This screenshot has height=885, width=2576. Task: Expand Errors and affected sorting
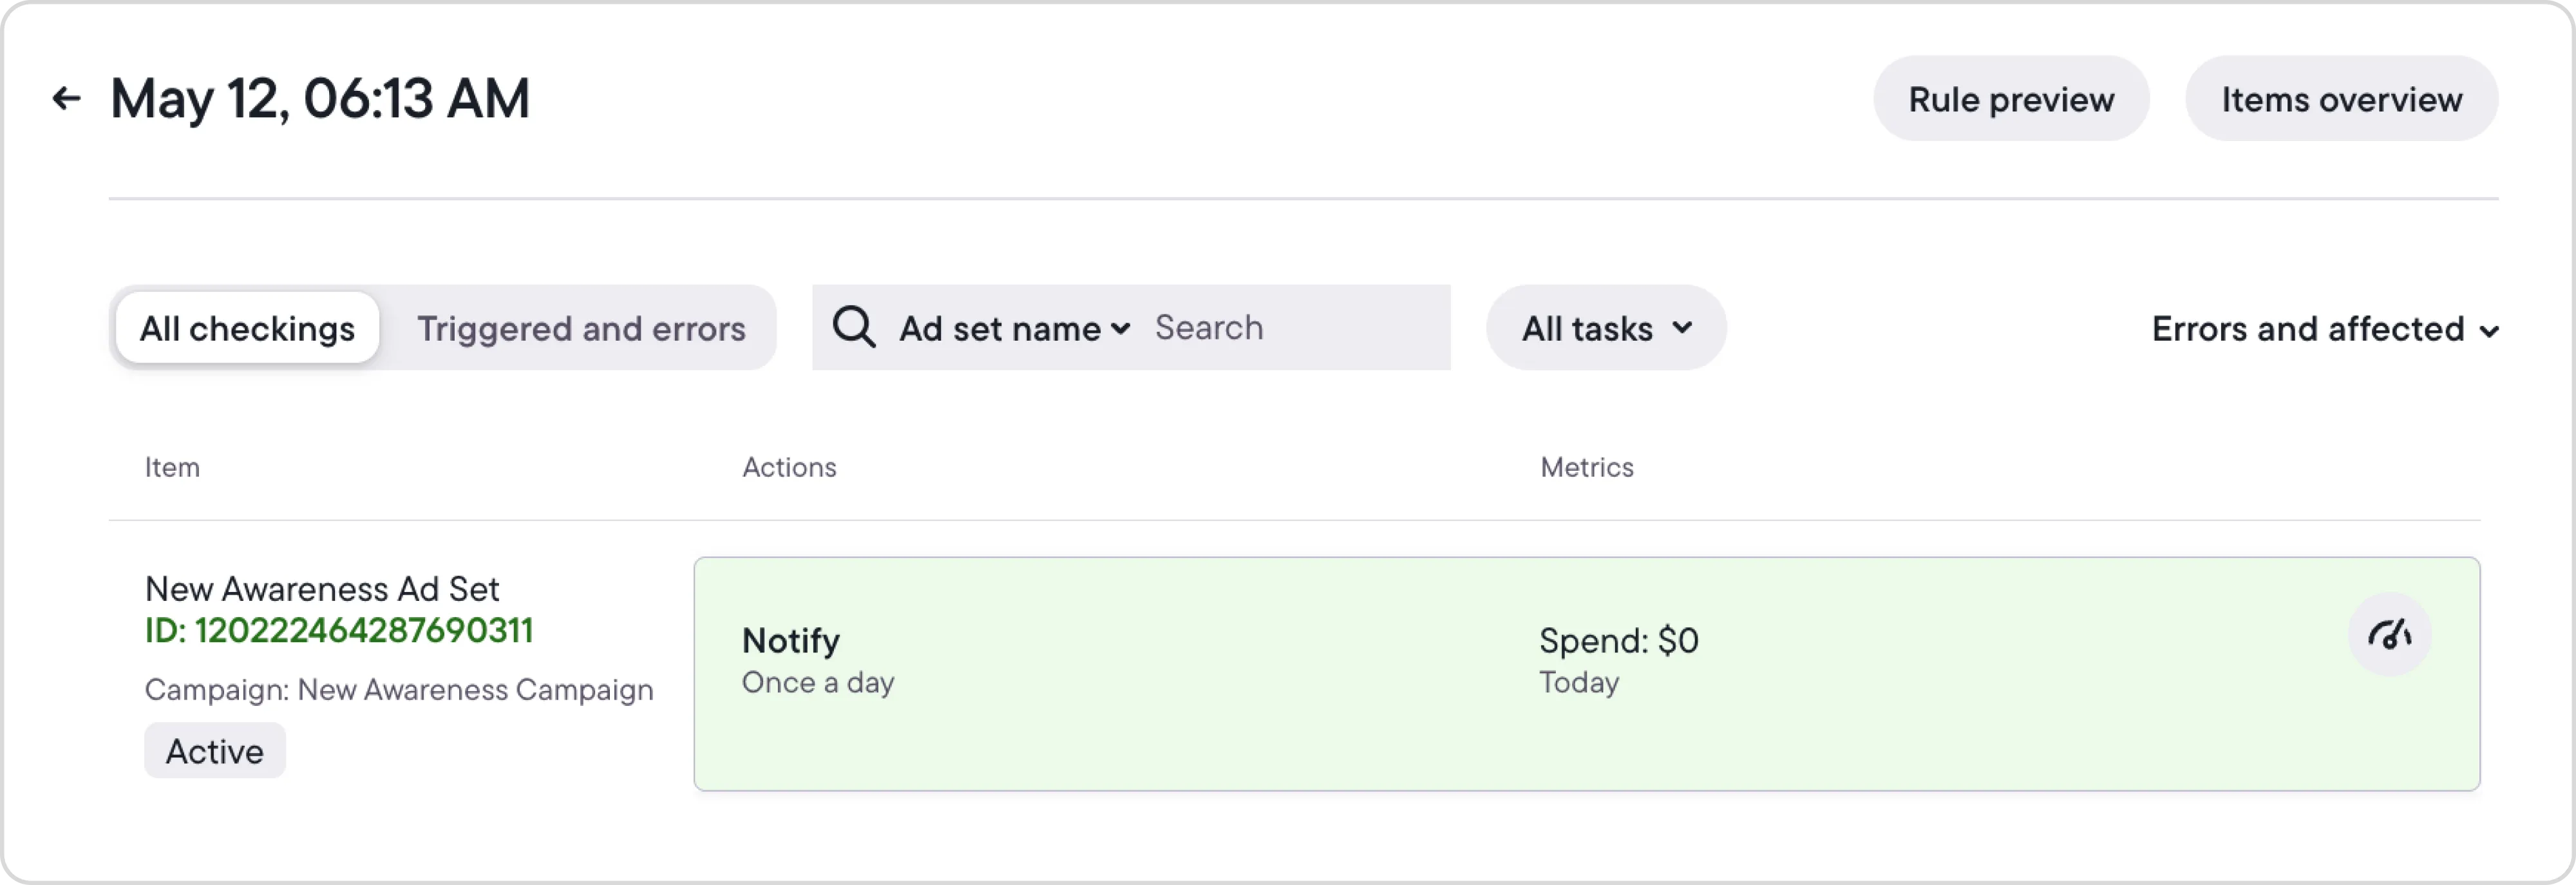(x=2324, y=329)
